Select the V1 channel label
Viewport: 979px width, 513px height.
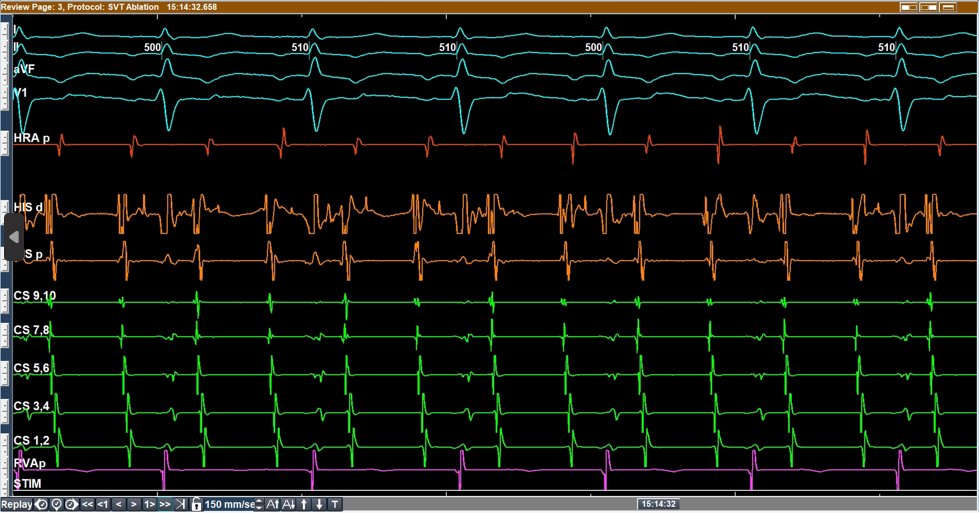tap(21, 92)
